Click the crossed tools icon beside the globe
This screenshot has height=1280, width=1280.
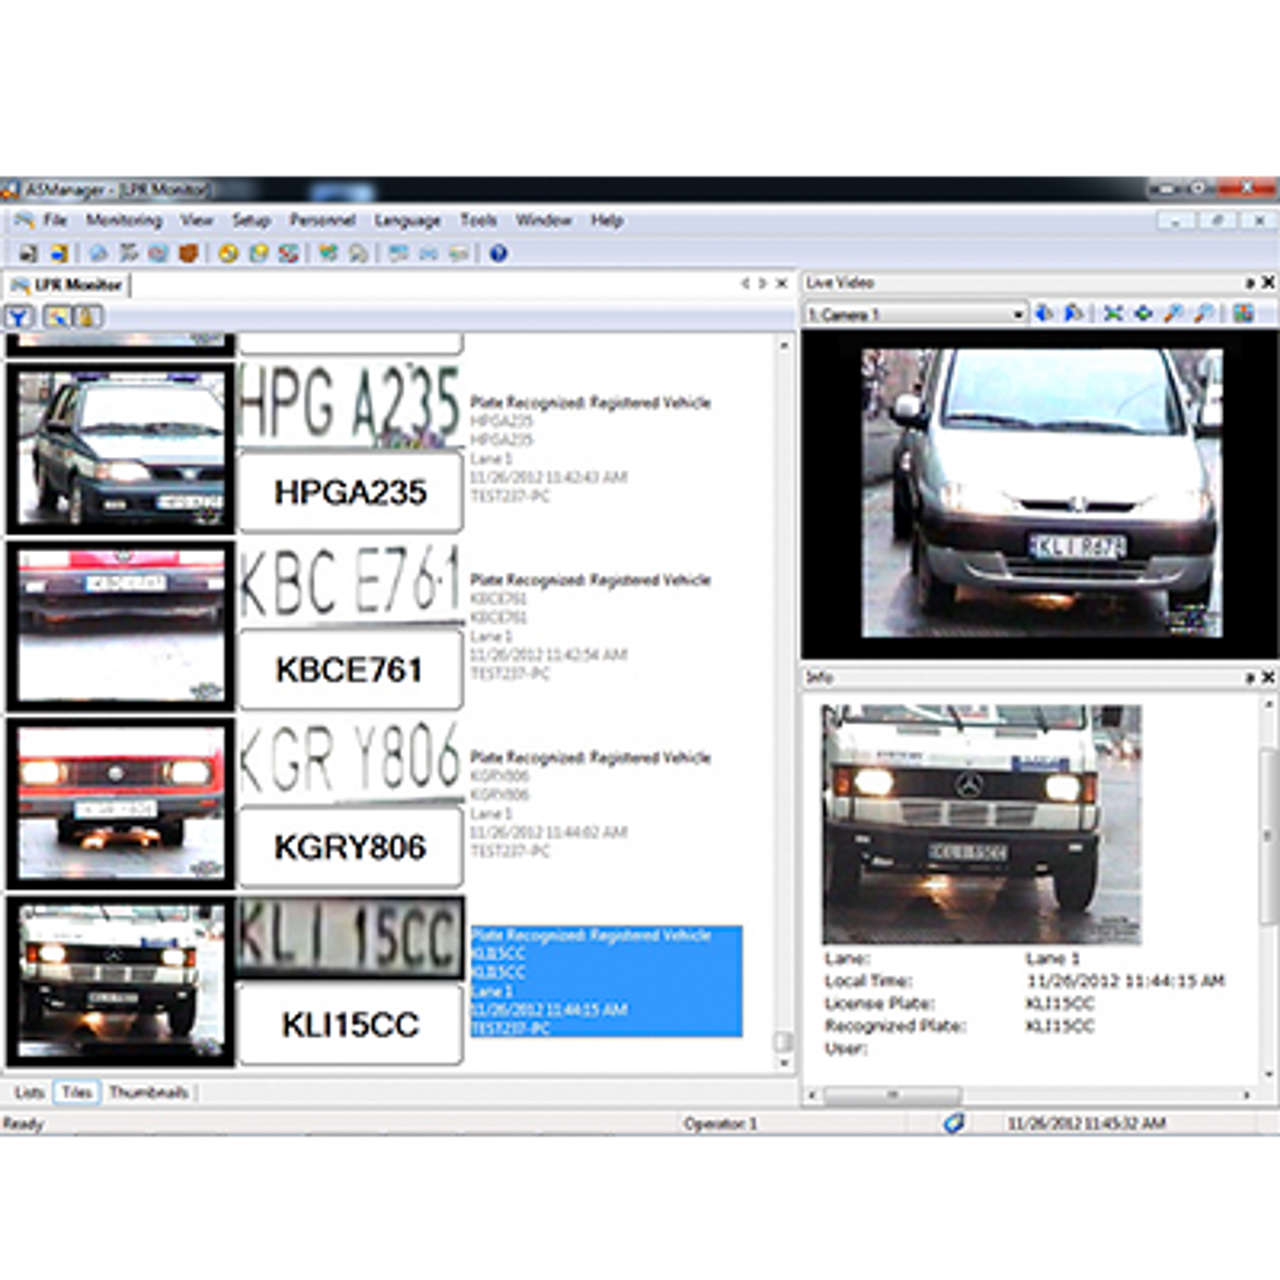(x=128, y=253)
